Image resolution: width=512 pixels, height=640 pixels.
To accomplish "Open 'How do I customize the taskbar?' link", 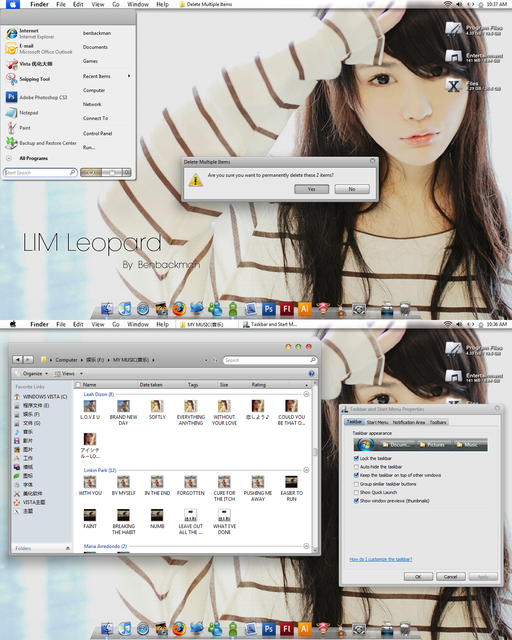I will tap(381, 559).
